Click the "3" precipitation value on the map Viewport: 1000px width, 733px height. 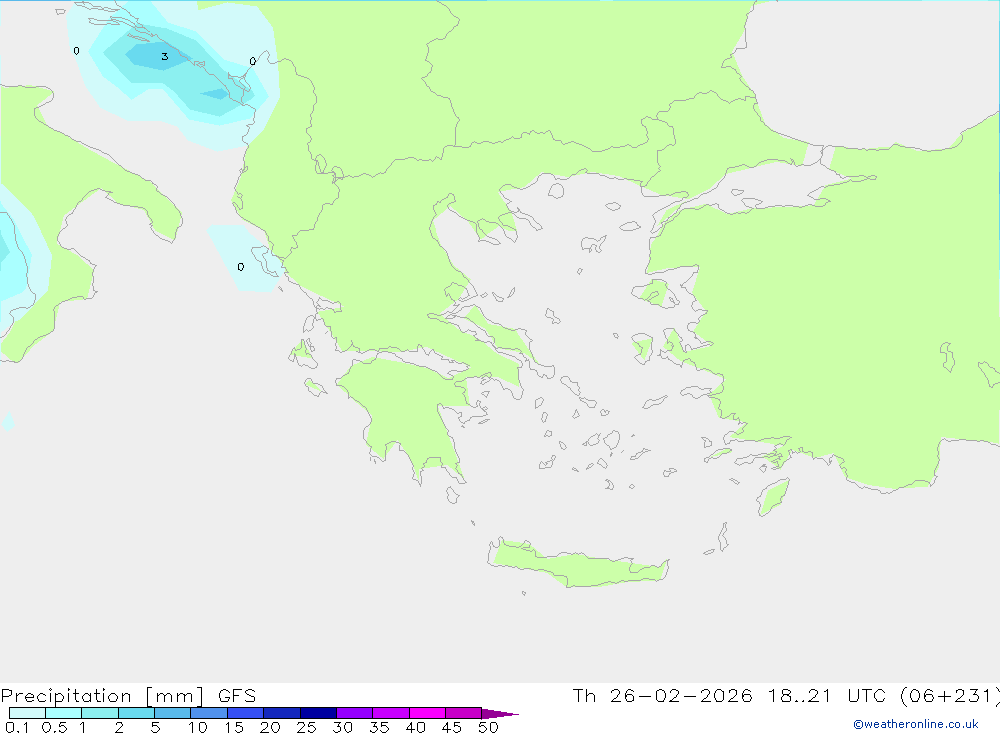(x=165, y=57)
